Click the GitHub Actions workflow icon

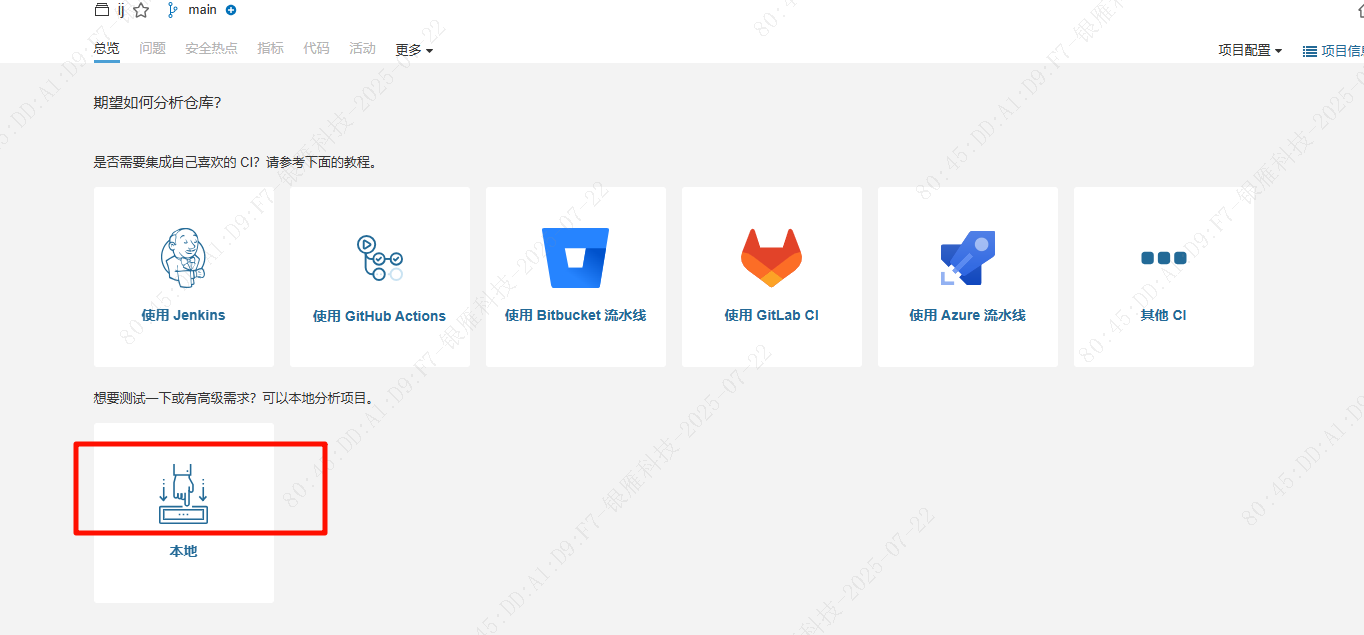tap(379, 258)
